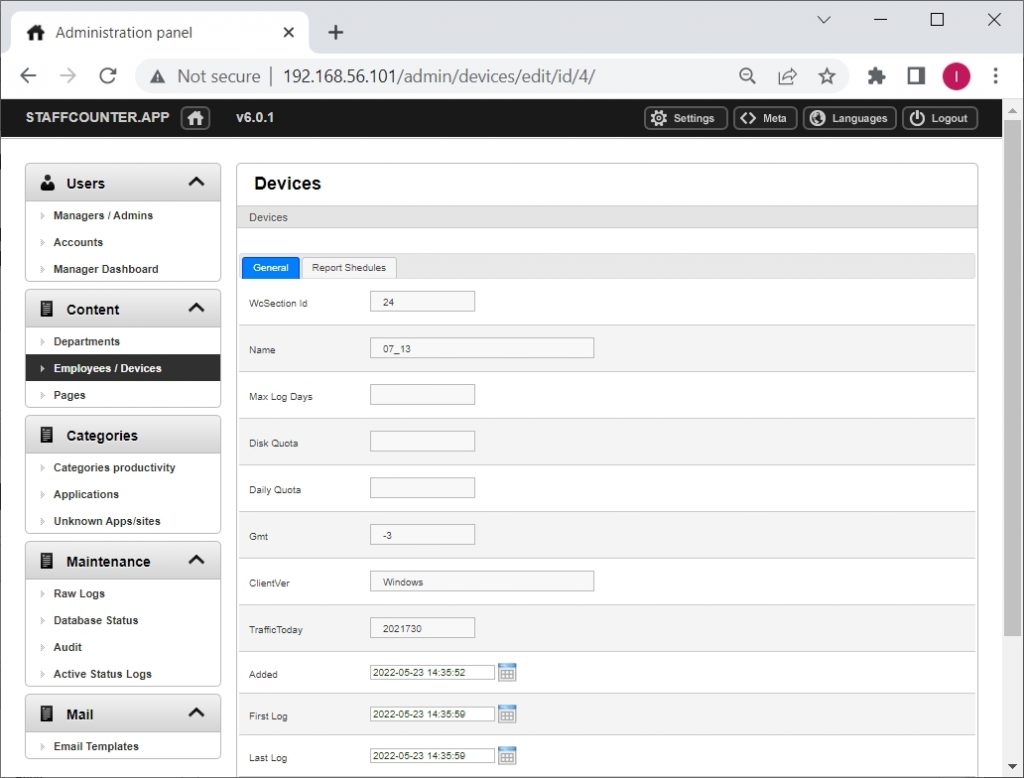Focus the ClientVer field

(482, 581)
